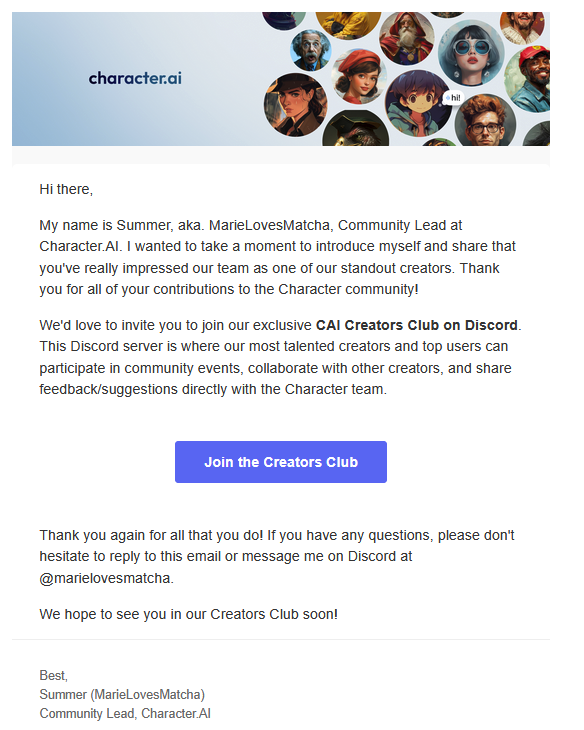Click the 'Hi there,' greeting line

click(66, 189)
